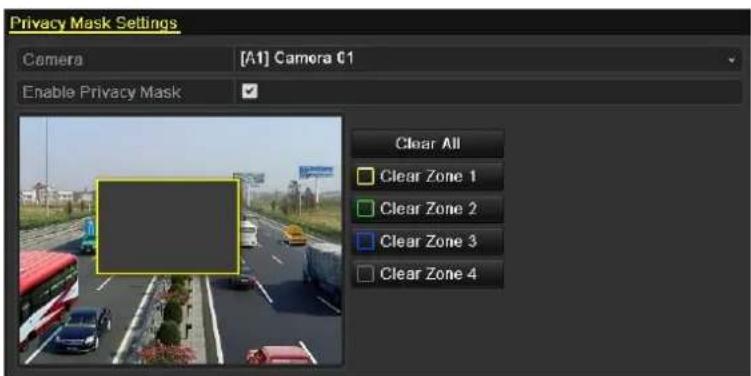The height and width of the screenshot is (376, 751).
Task: Open the Camera dropdown showing [A1] Camera 01
Action: point(488,59)
